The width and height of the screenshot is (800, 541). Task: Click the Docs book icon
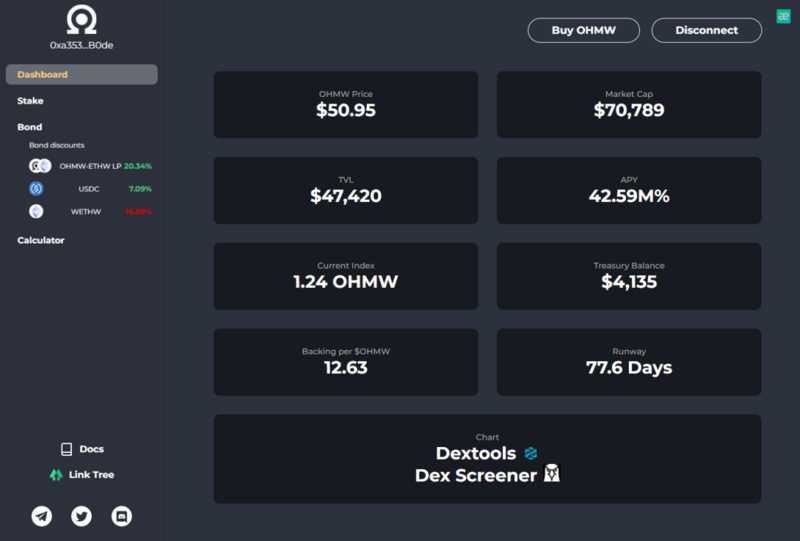66,449
